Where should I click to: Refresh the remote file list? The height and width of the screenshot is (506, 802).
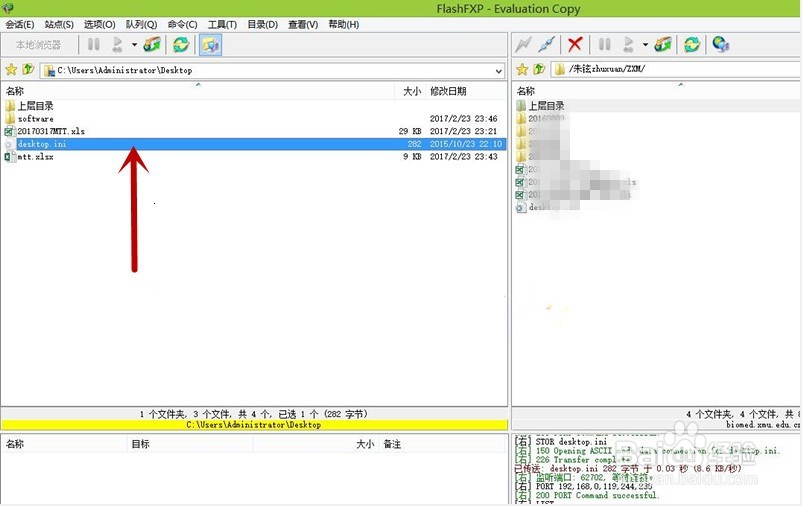pos(692,45)
